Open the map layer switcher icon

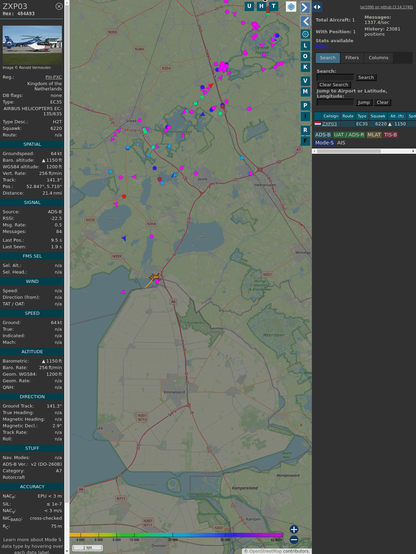pos(291,6)
